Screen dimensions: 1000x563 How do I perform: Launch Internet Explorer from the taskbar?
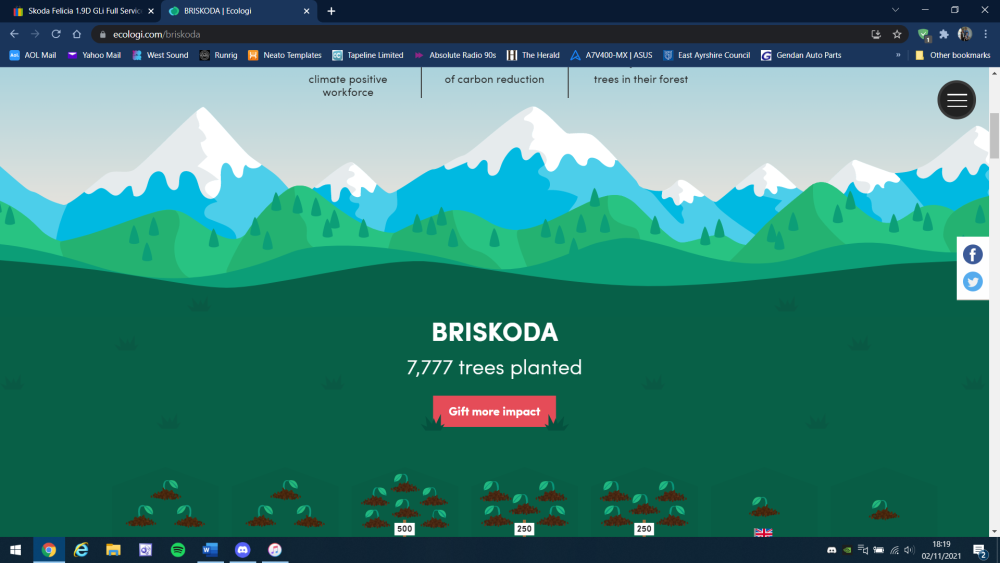coord(81,550)
